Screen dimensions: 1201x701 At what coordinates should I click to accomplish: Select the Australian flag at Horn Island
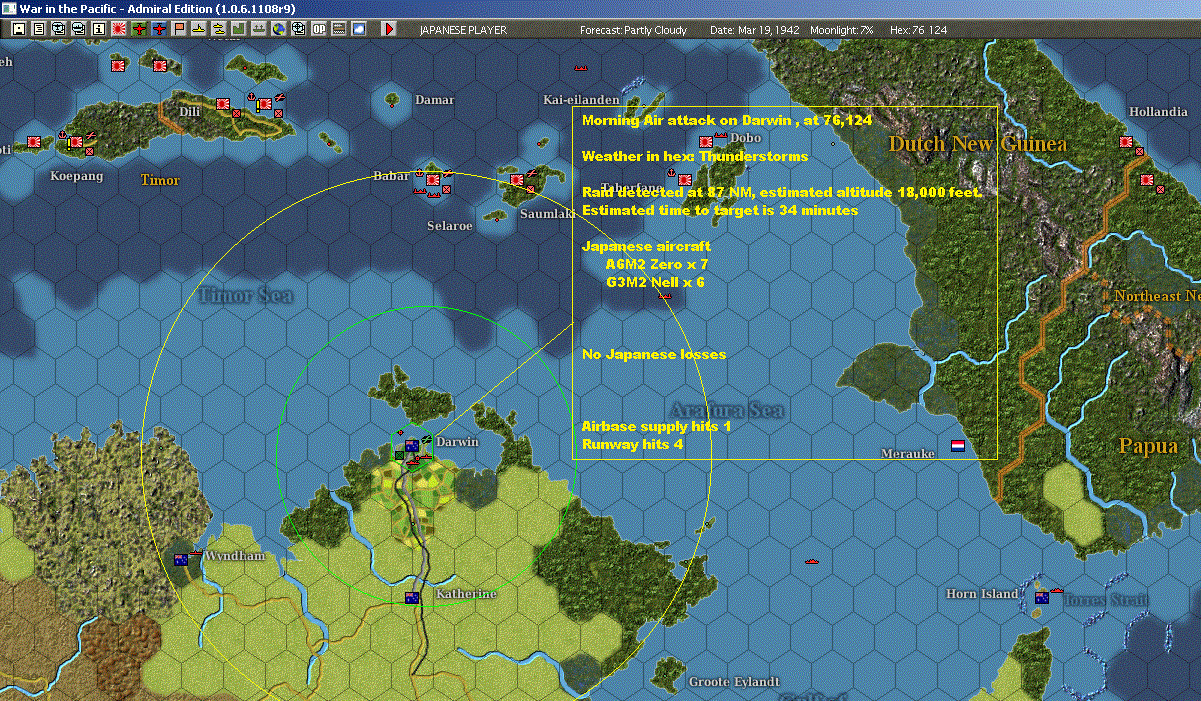coord(1041,598)
